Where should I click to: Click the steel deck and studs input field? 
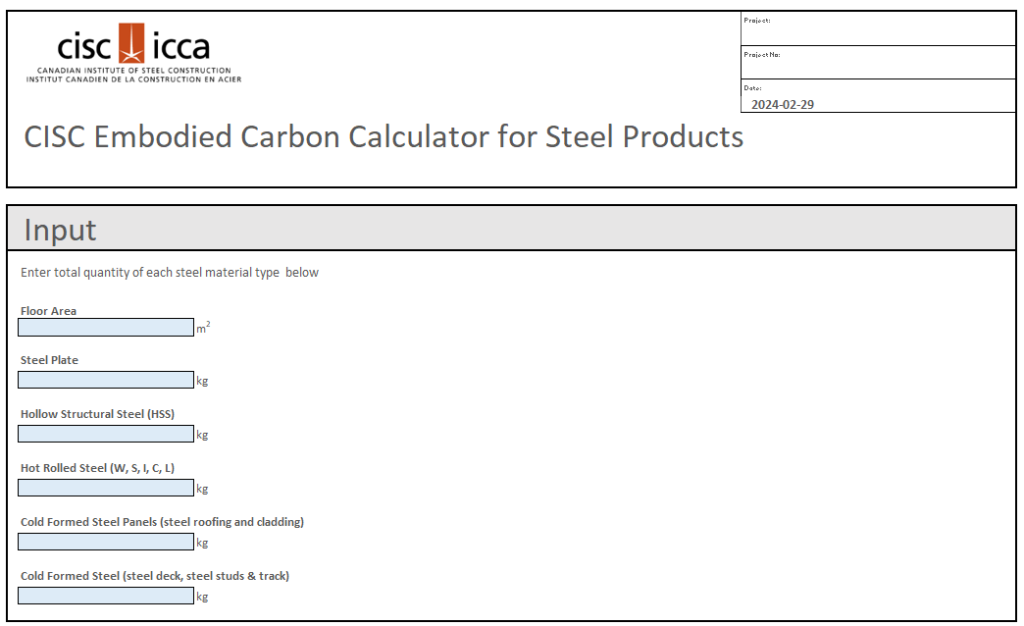(105, 595)
